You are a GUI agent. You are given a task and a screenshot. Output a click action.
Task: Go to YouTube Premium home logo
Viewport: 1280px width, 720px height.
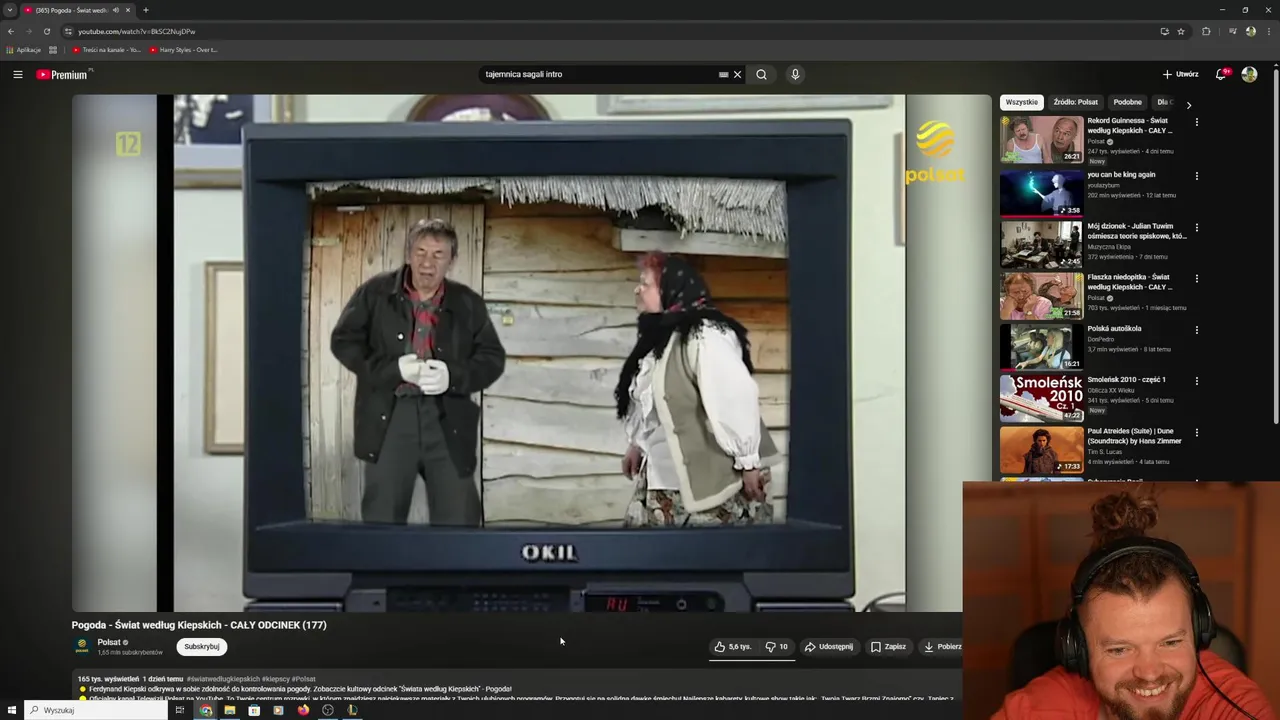(x=63, y=74)
